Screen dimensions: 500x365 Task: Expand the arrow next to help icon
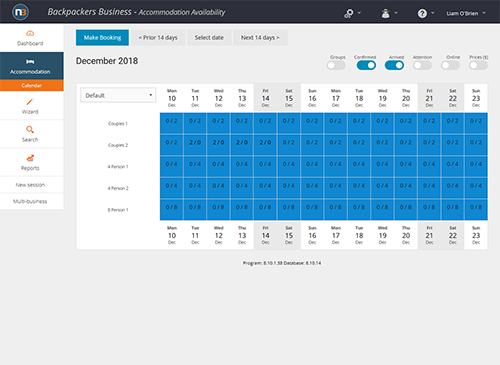433,13
